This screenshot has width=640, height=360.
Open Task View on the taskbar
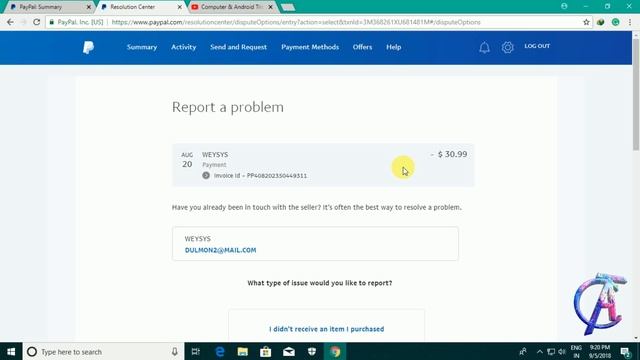pyautogui.click(x=196, y=351)
